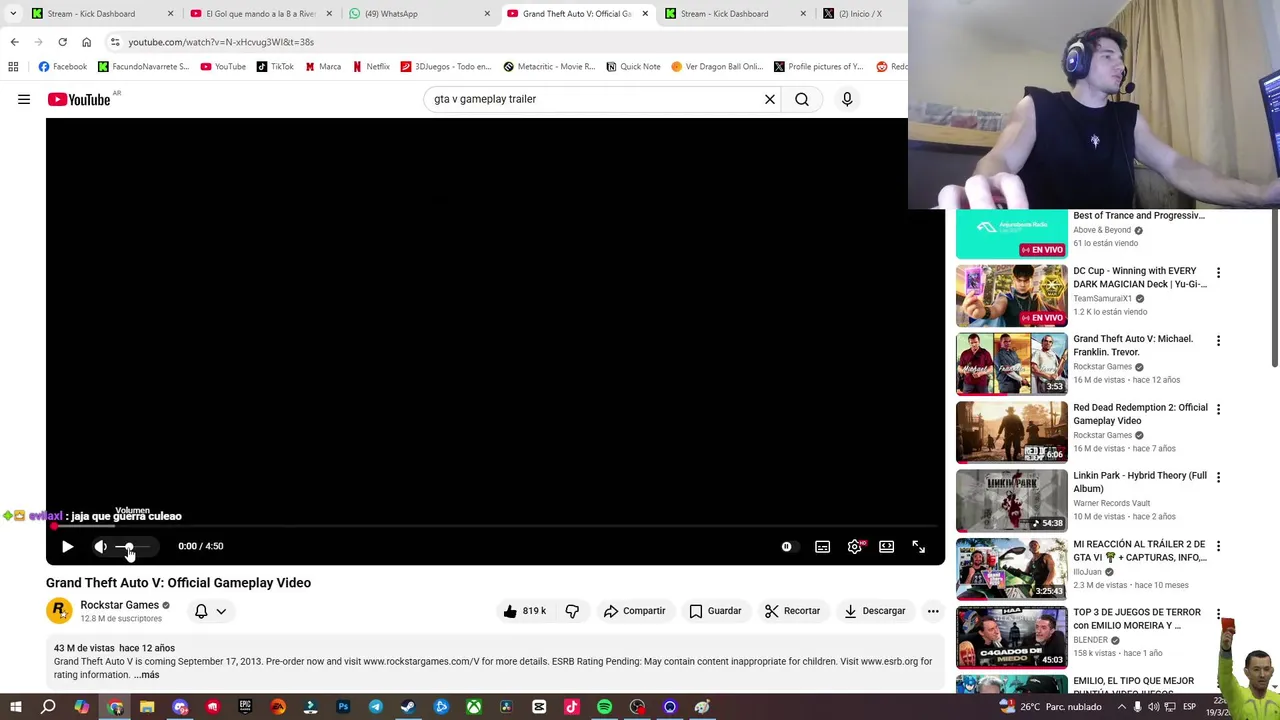Open Windows Start menu
The height and width of the screenshot is (720, 1280).
click(16, 708)
